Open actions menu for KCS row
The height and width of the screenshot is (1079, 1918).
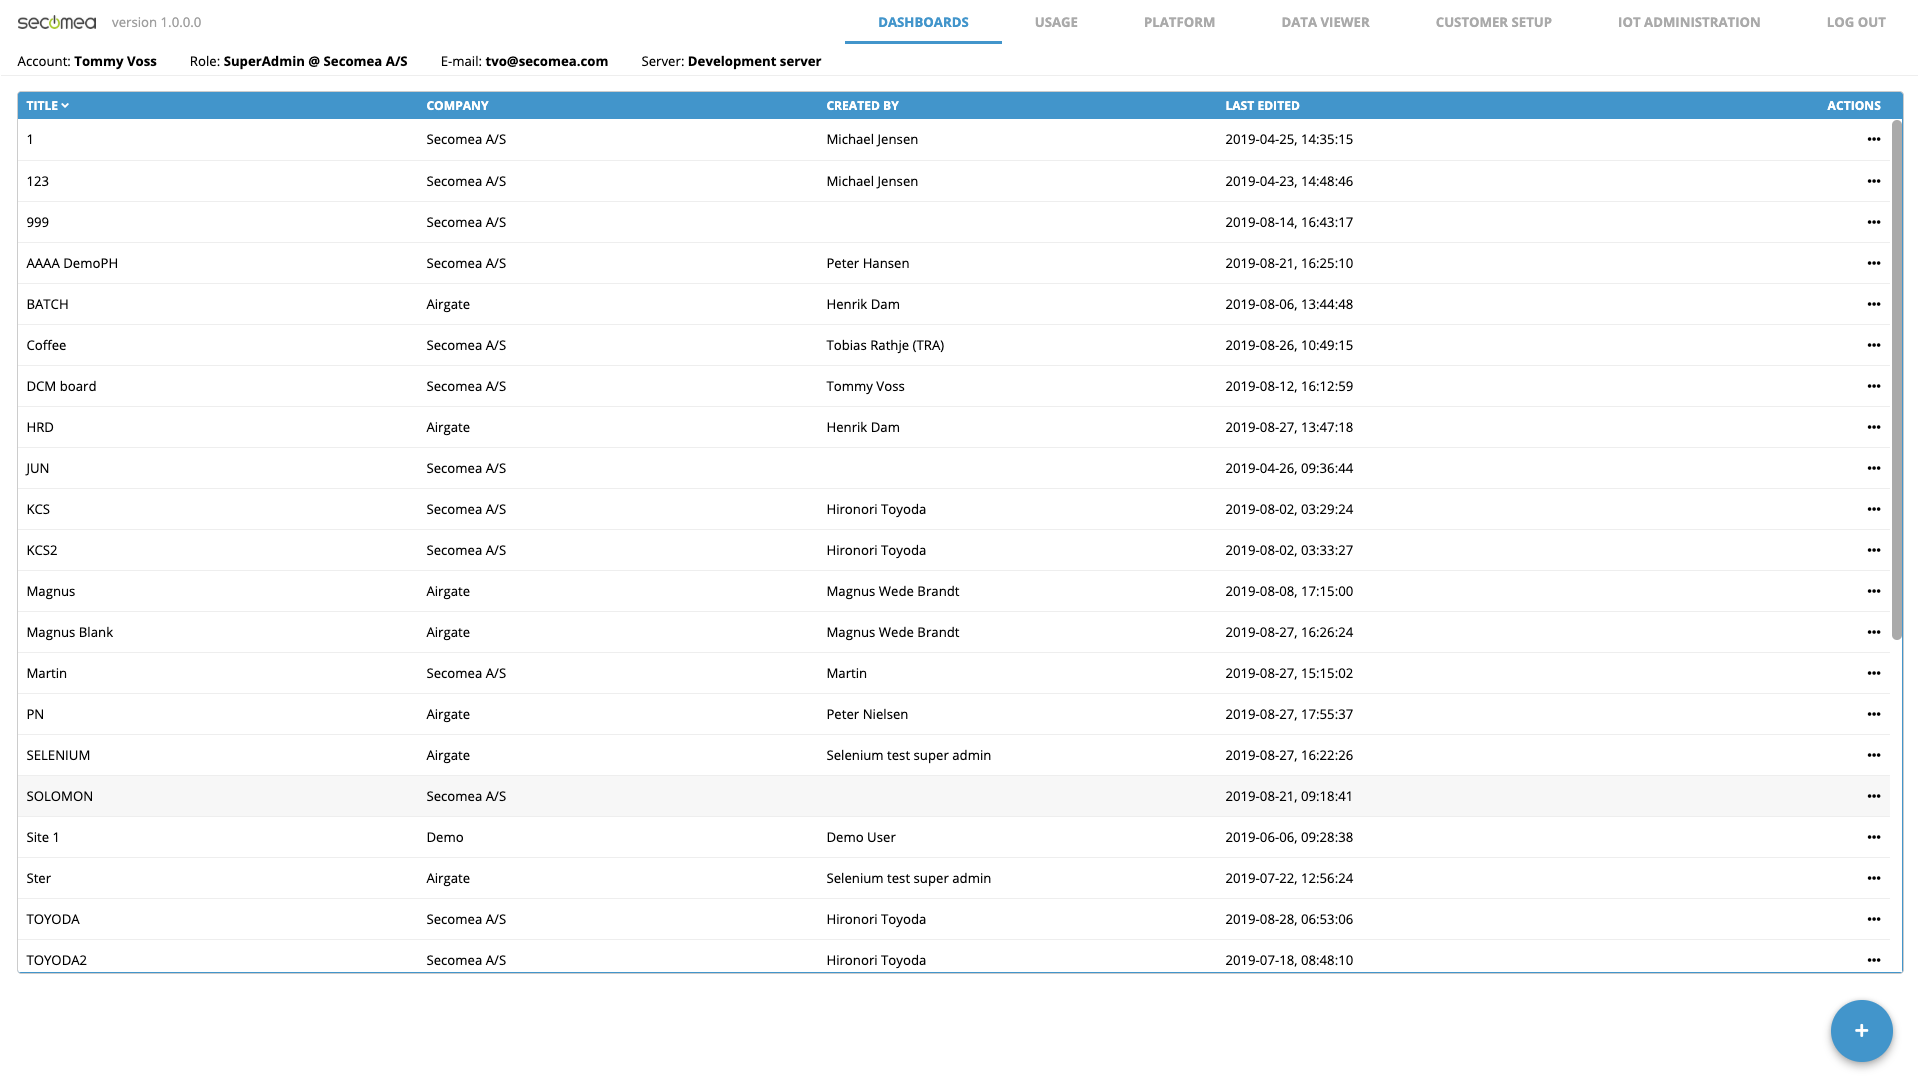pos(1873,509)
